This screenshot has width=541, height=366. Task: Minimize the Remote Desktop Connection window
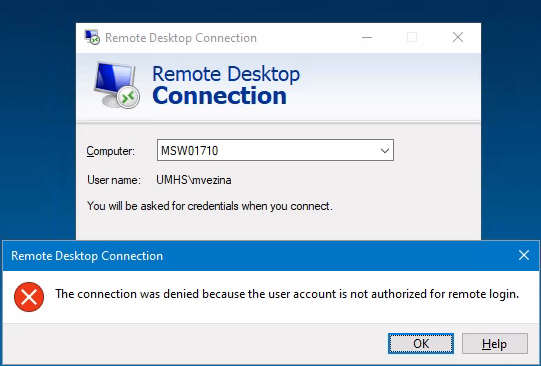[x=367, y=37]
